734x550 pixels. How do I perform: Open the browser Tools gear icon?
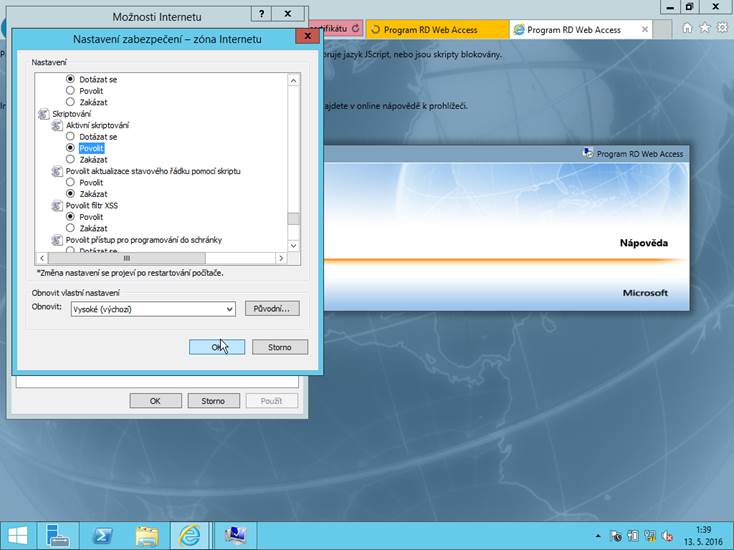[x=722, y=28]
